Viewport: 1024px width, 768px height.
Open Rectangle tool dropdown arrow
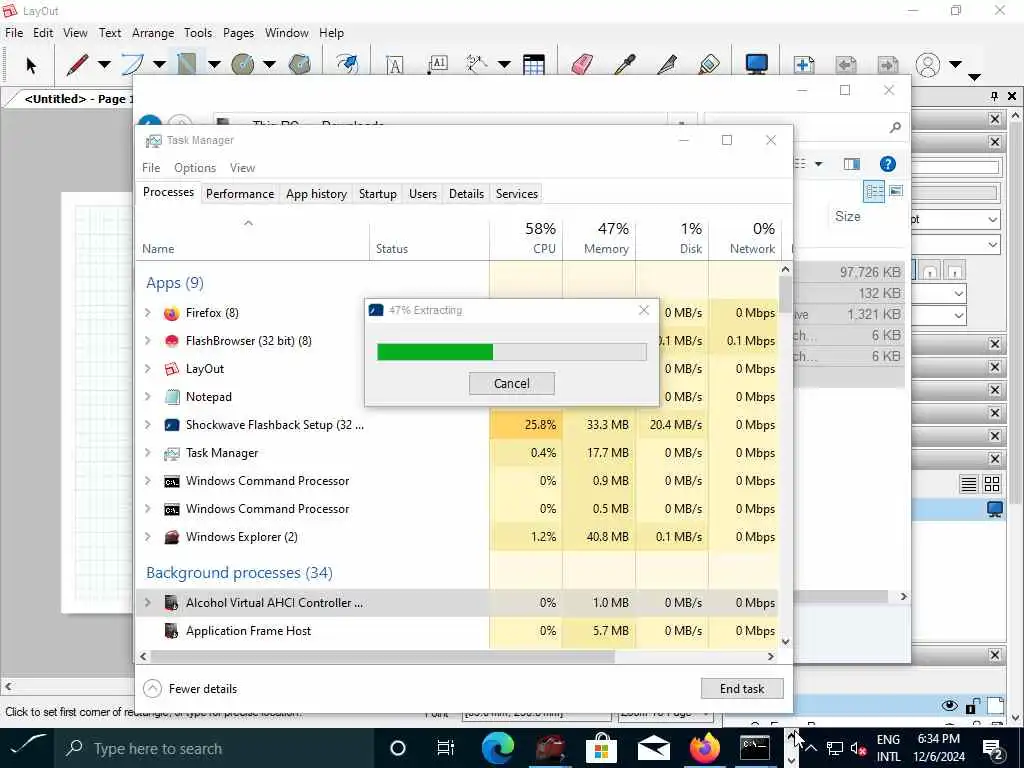click(214, 64)
